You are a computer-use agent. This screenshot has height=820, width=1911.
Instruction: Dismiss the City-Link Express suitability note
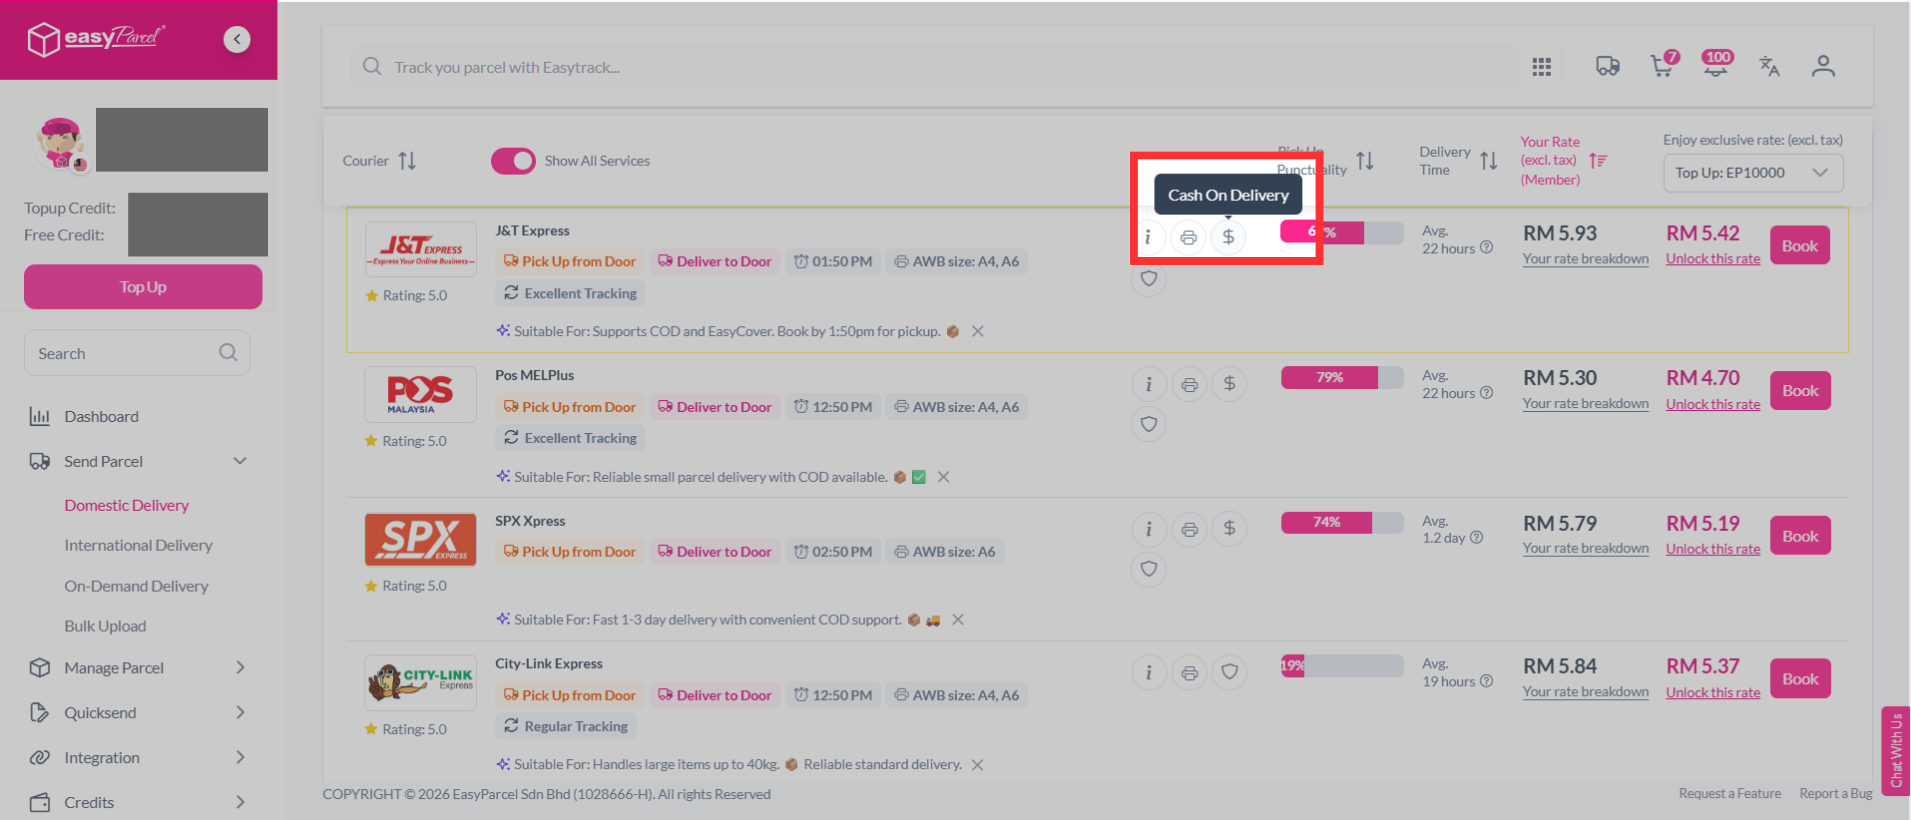(977, 764)
